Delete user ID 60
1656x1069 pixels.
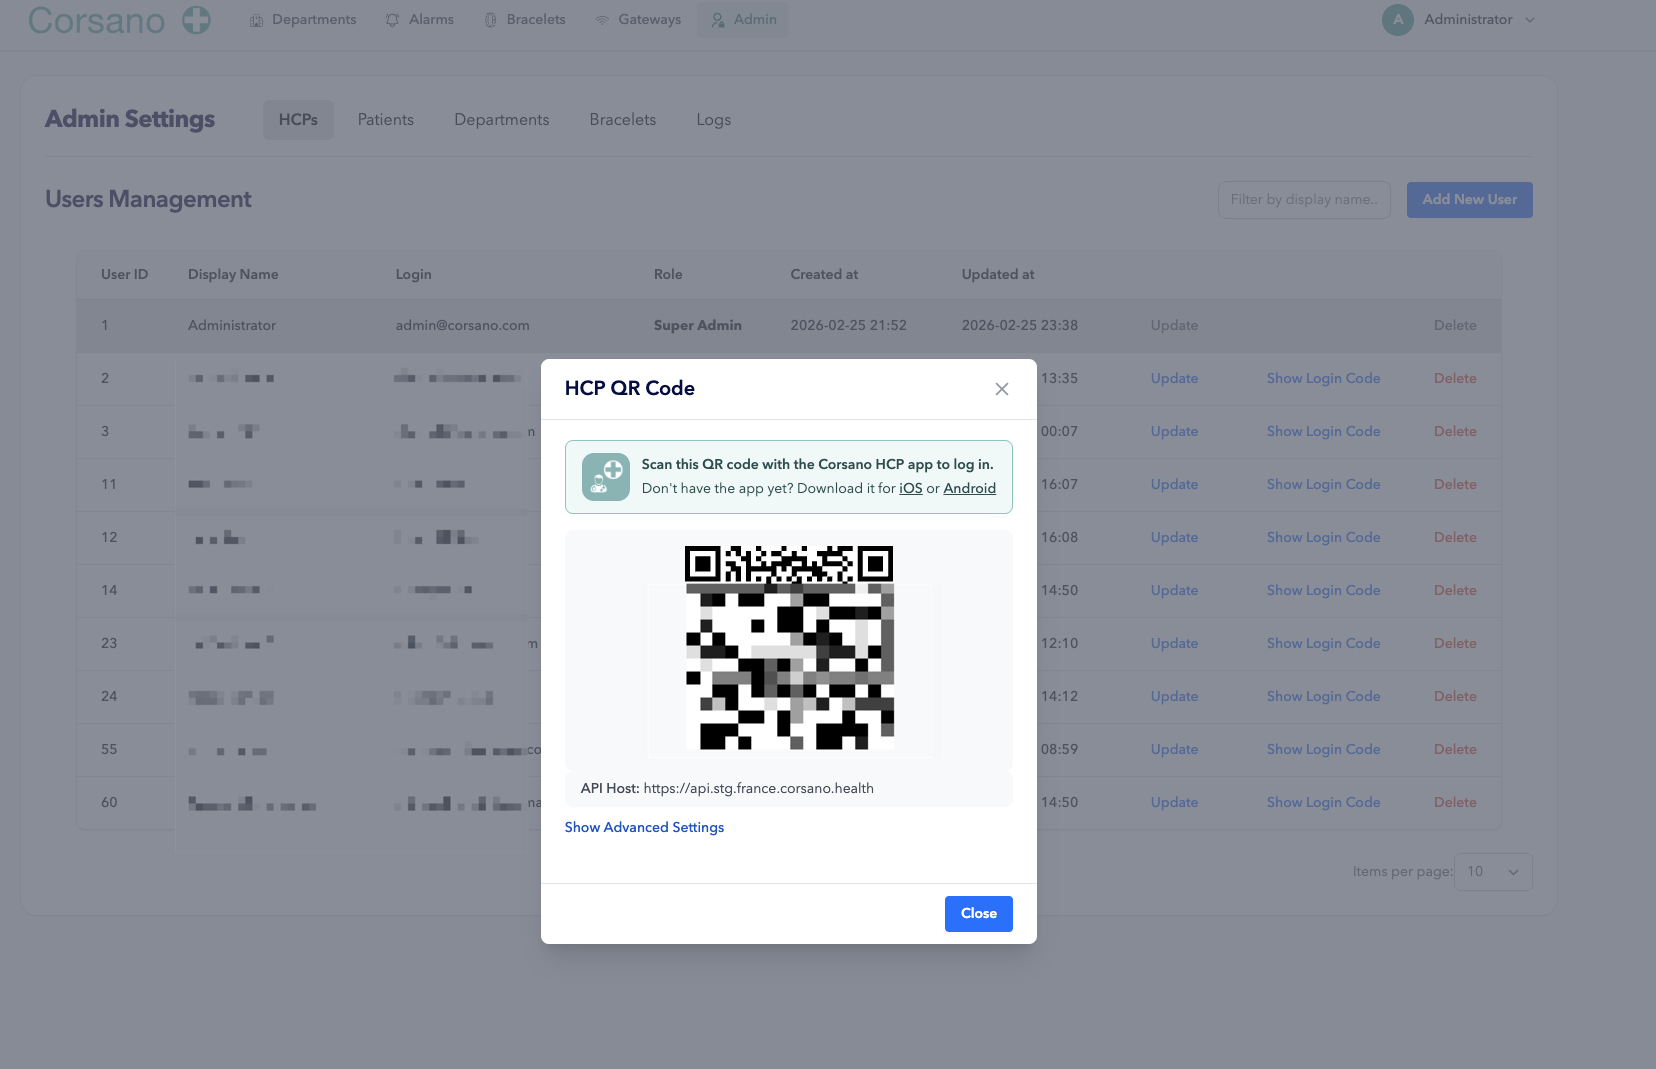tap(1455, 802)
